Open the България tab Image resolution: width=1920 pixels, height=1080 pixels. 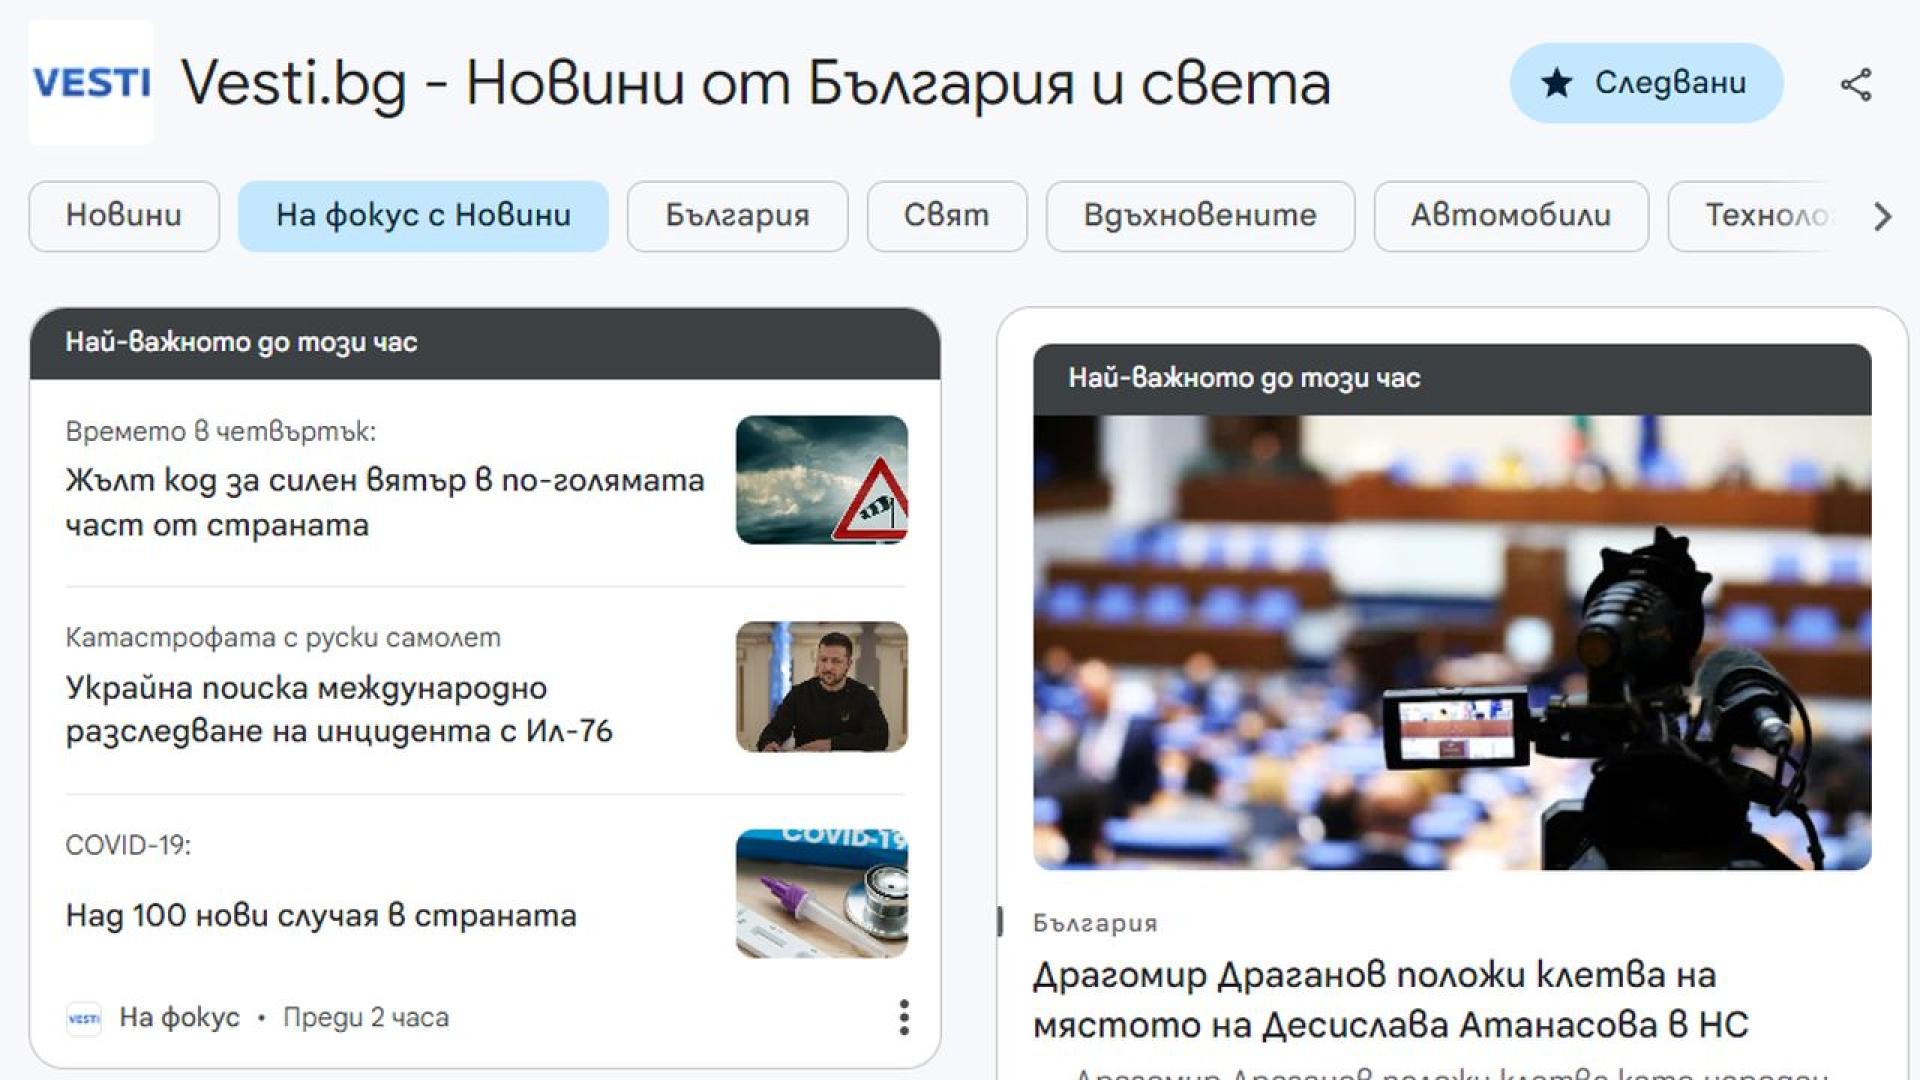coord(737,216)
